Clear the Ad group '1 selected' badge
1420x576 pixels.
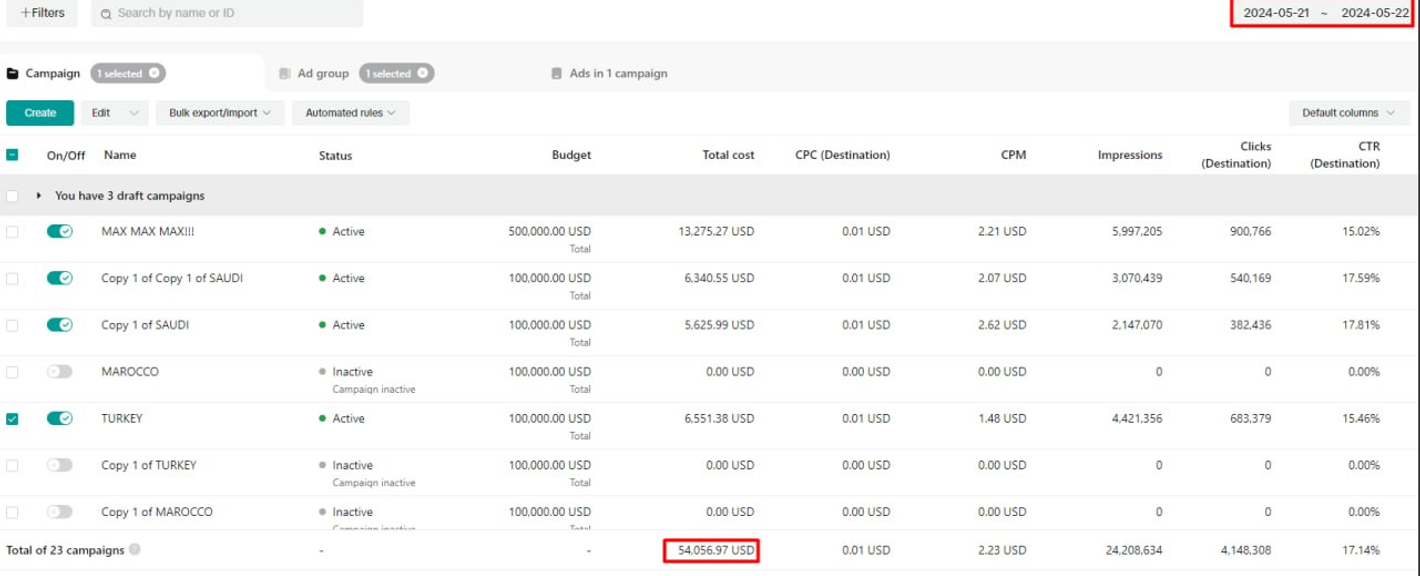[423, 74]
